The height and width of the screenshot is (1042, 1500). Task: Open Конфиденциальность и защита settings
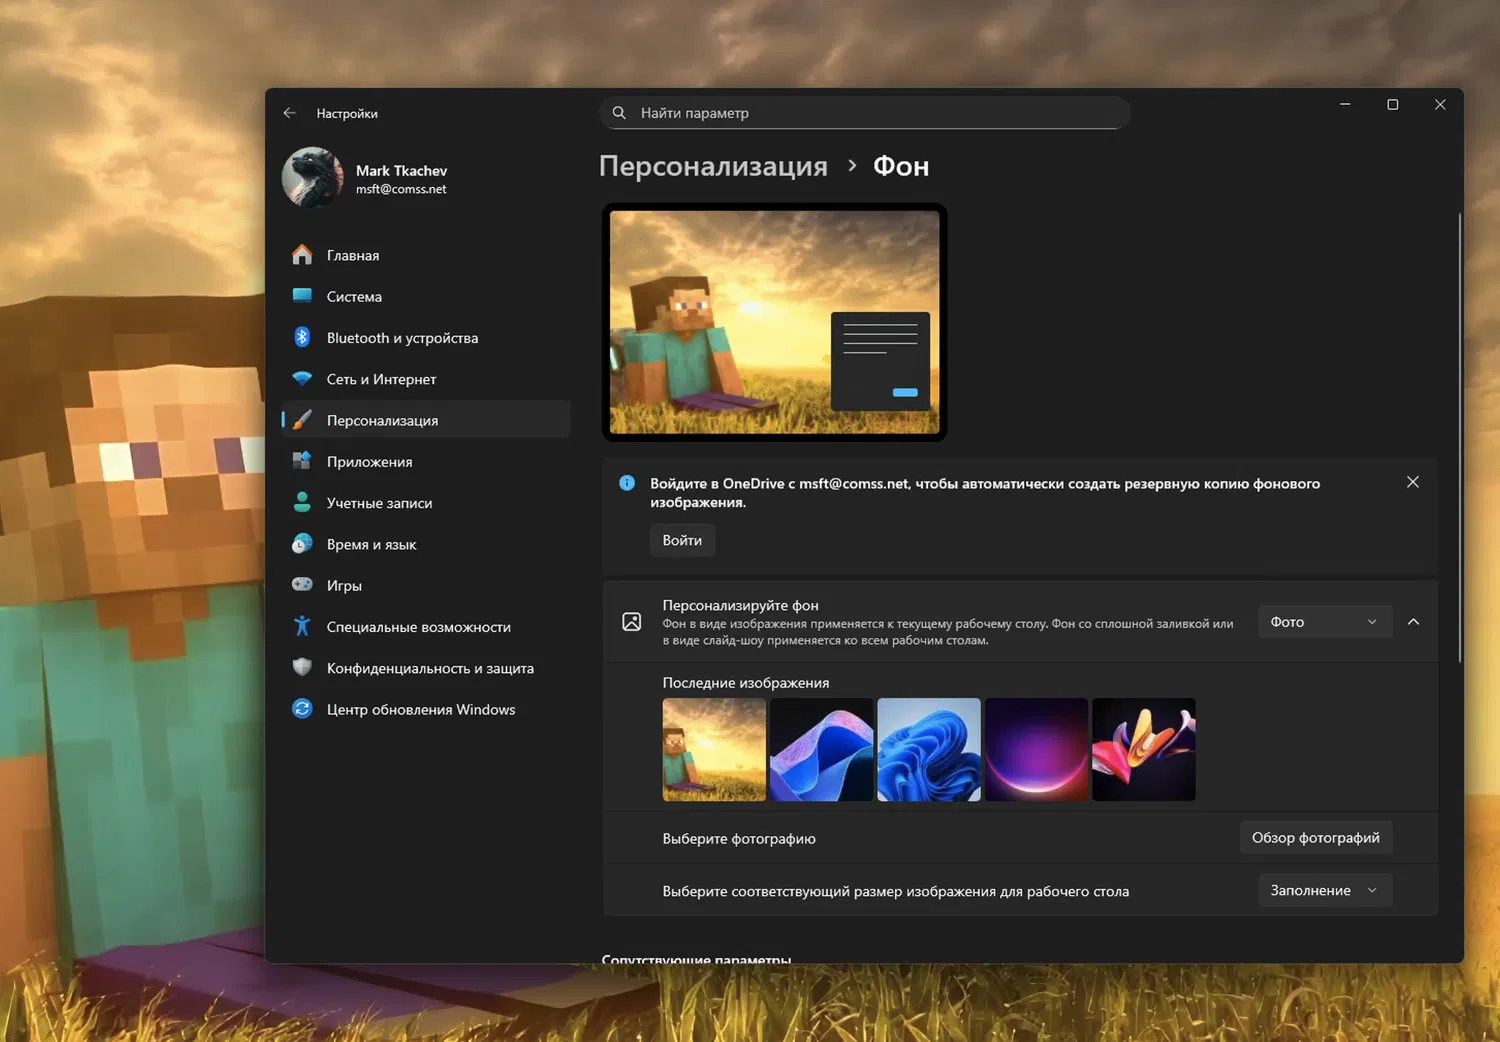click(x=426, y=668)
